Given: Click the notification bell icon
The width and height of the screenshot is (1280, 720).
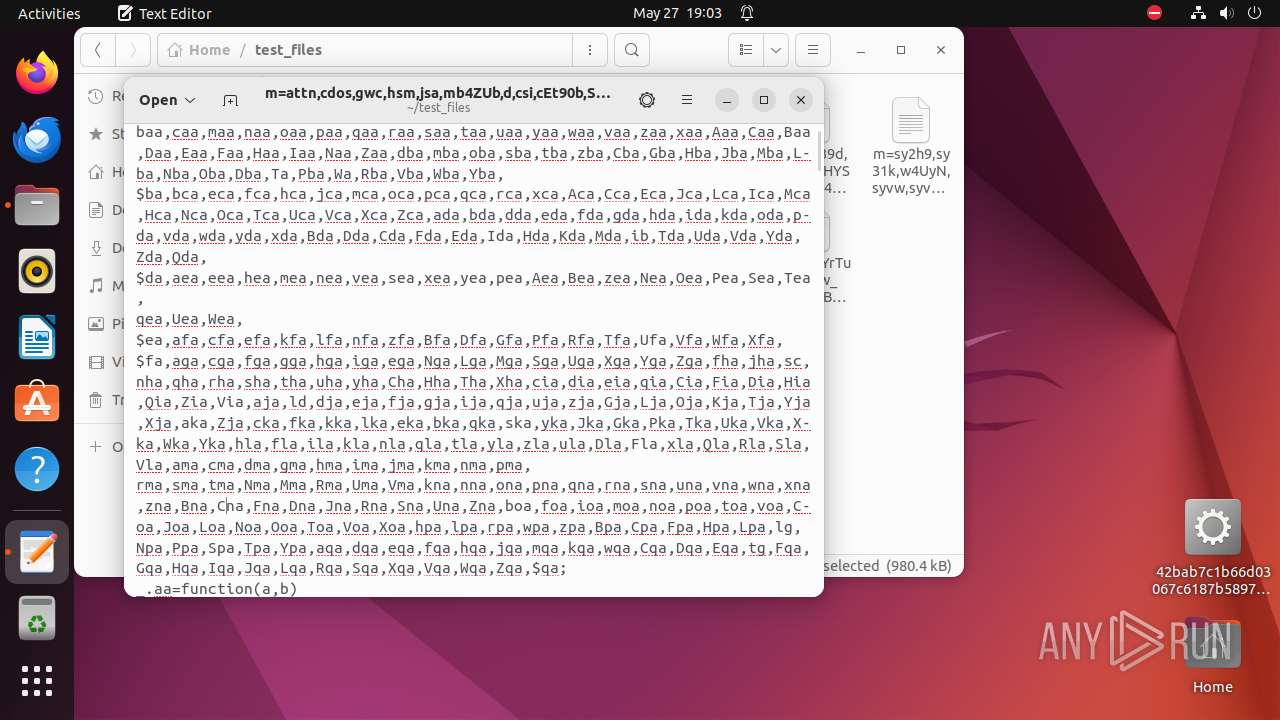Looking at the screenshot, I should pos(747,13).
